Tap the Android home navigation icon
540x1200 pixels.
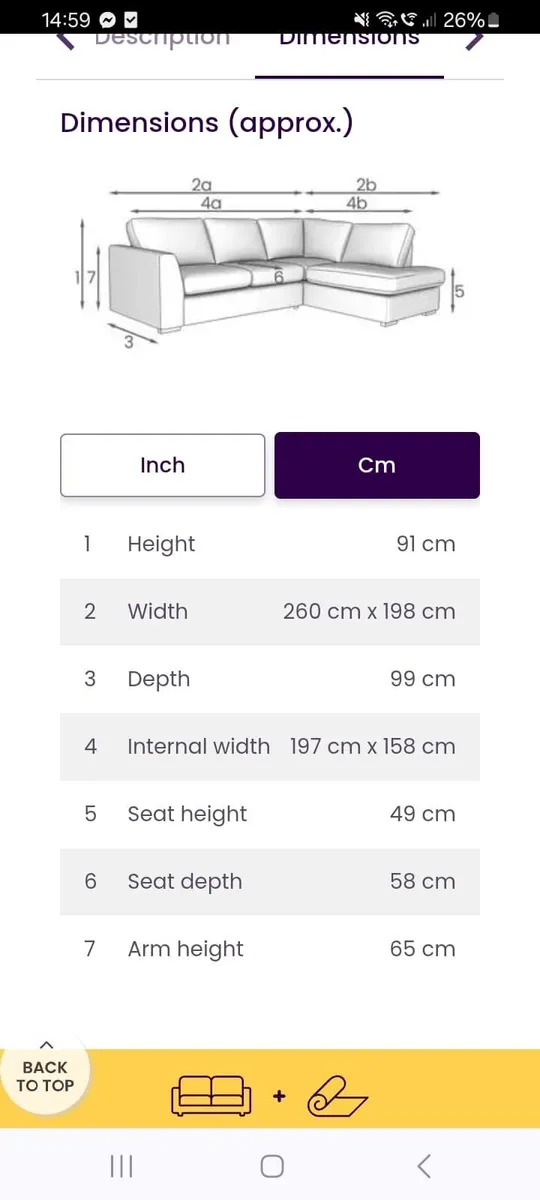point(271,1166)
